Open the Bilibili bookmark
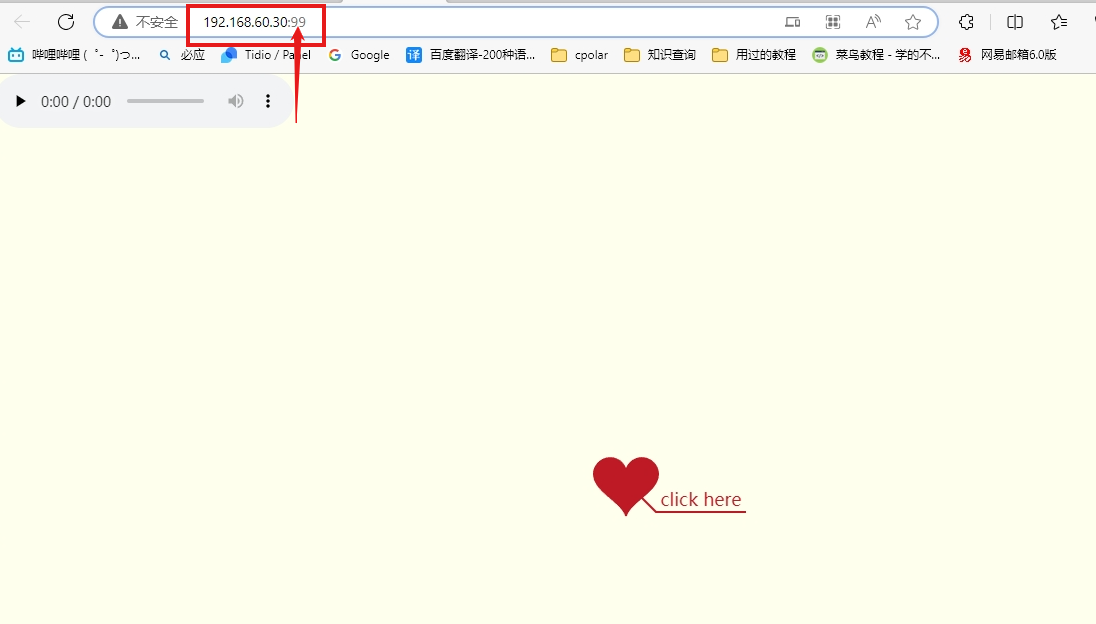This screenshot has height=624, width=1096. (x=74, y=55)
